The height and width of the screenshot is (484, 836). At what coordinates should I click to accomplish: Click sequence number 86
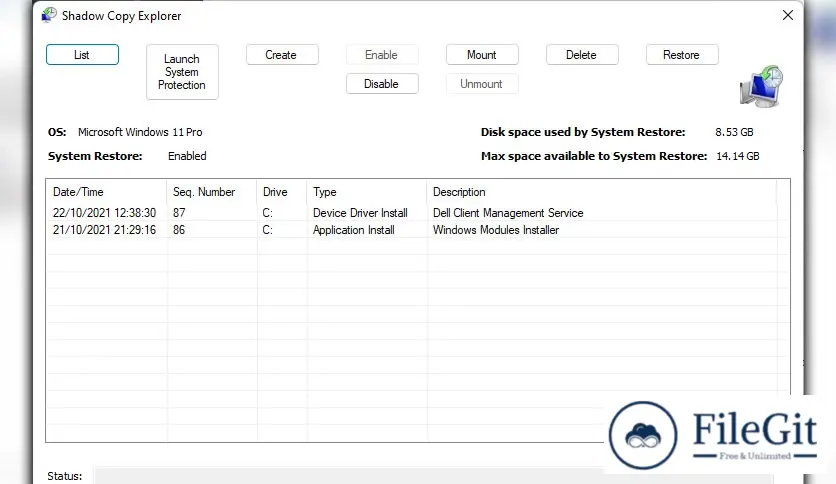tap(179, 230)
